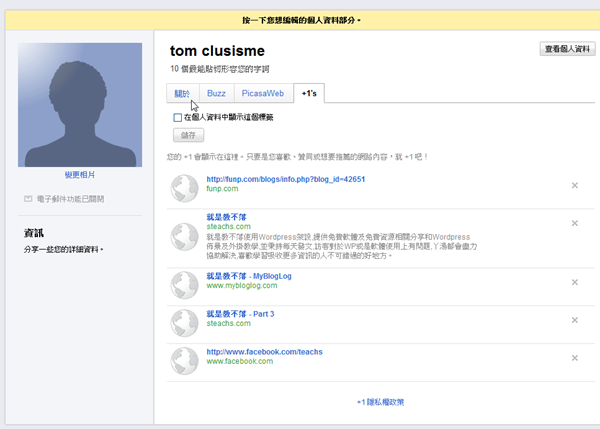Toggle the show-this-tab-in-profile checkbox
Screen dimensions: 600x429
click(178, 117)
